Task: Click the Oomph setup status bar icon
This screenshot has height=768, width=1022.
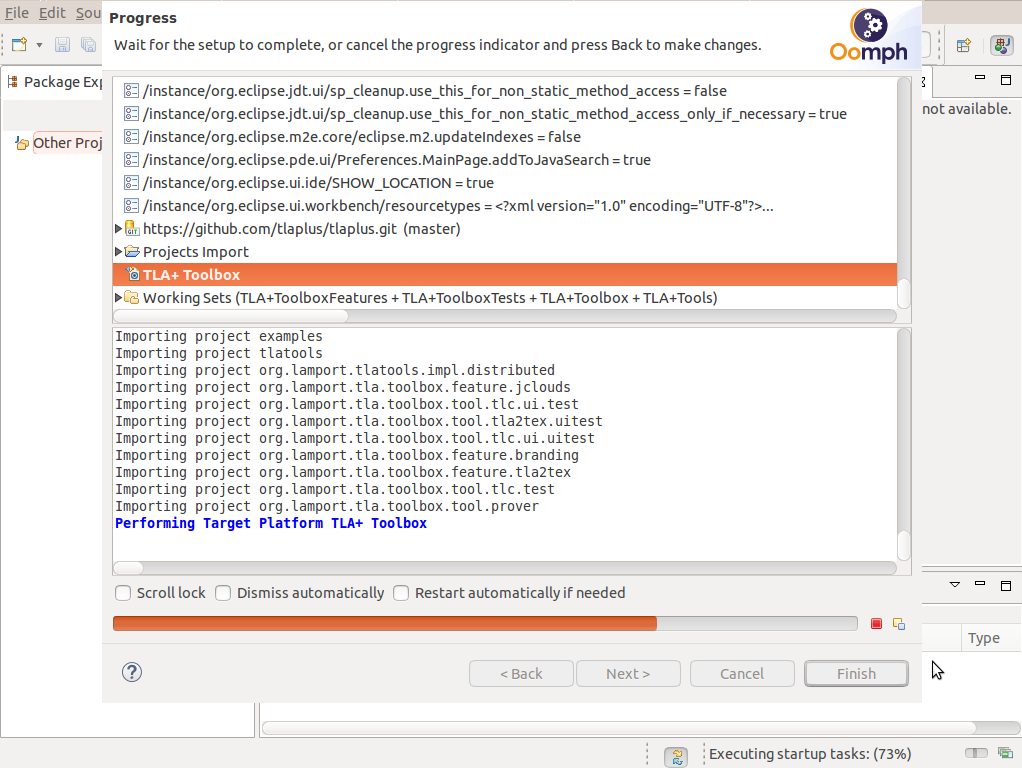Action: [x=677, y=756]
